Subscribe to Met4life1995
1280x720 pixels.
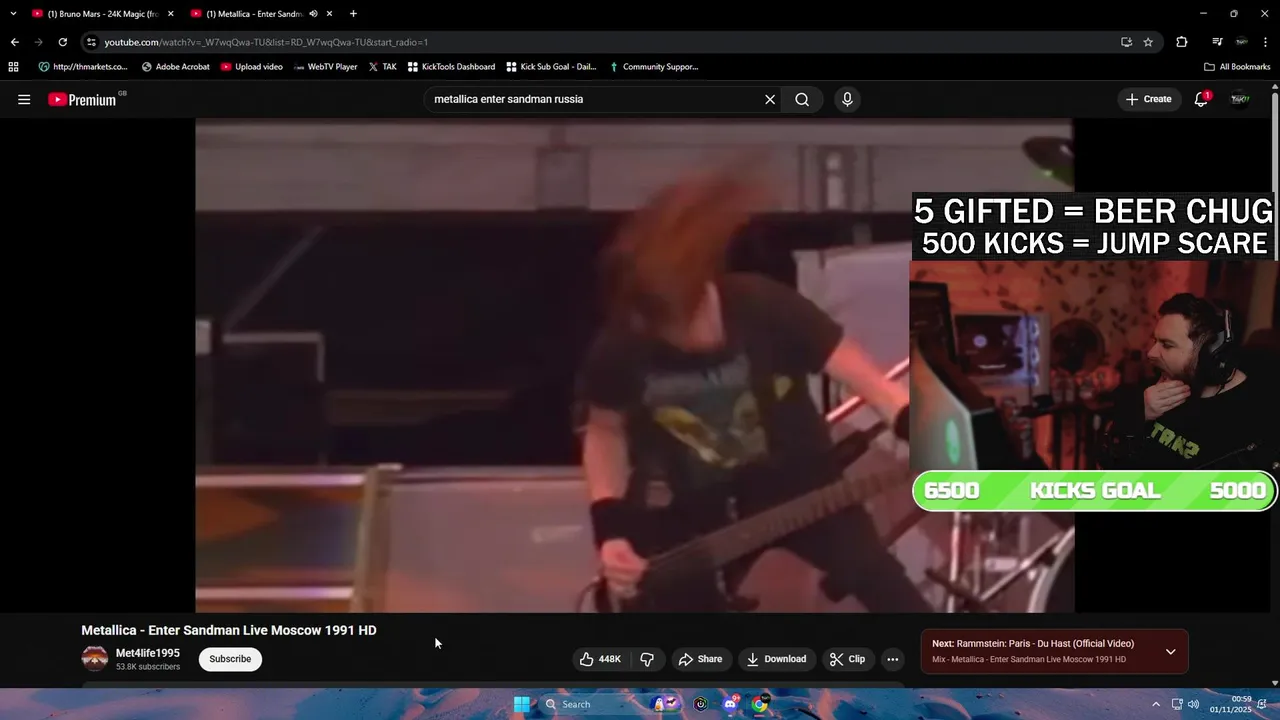(230, 659)
